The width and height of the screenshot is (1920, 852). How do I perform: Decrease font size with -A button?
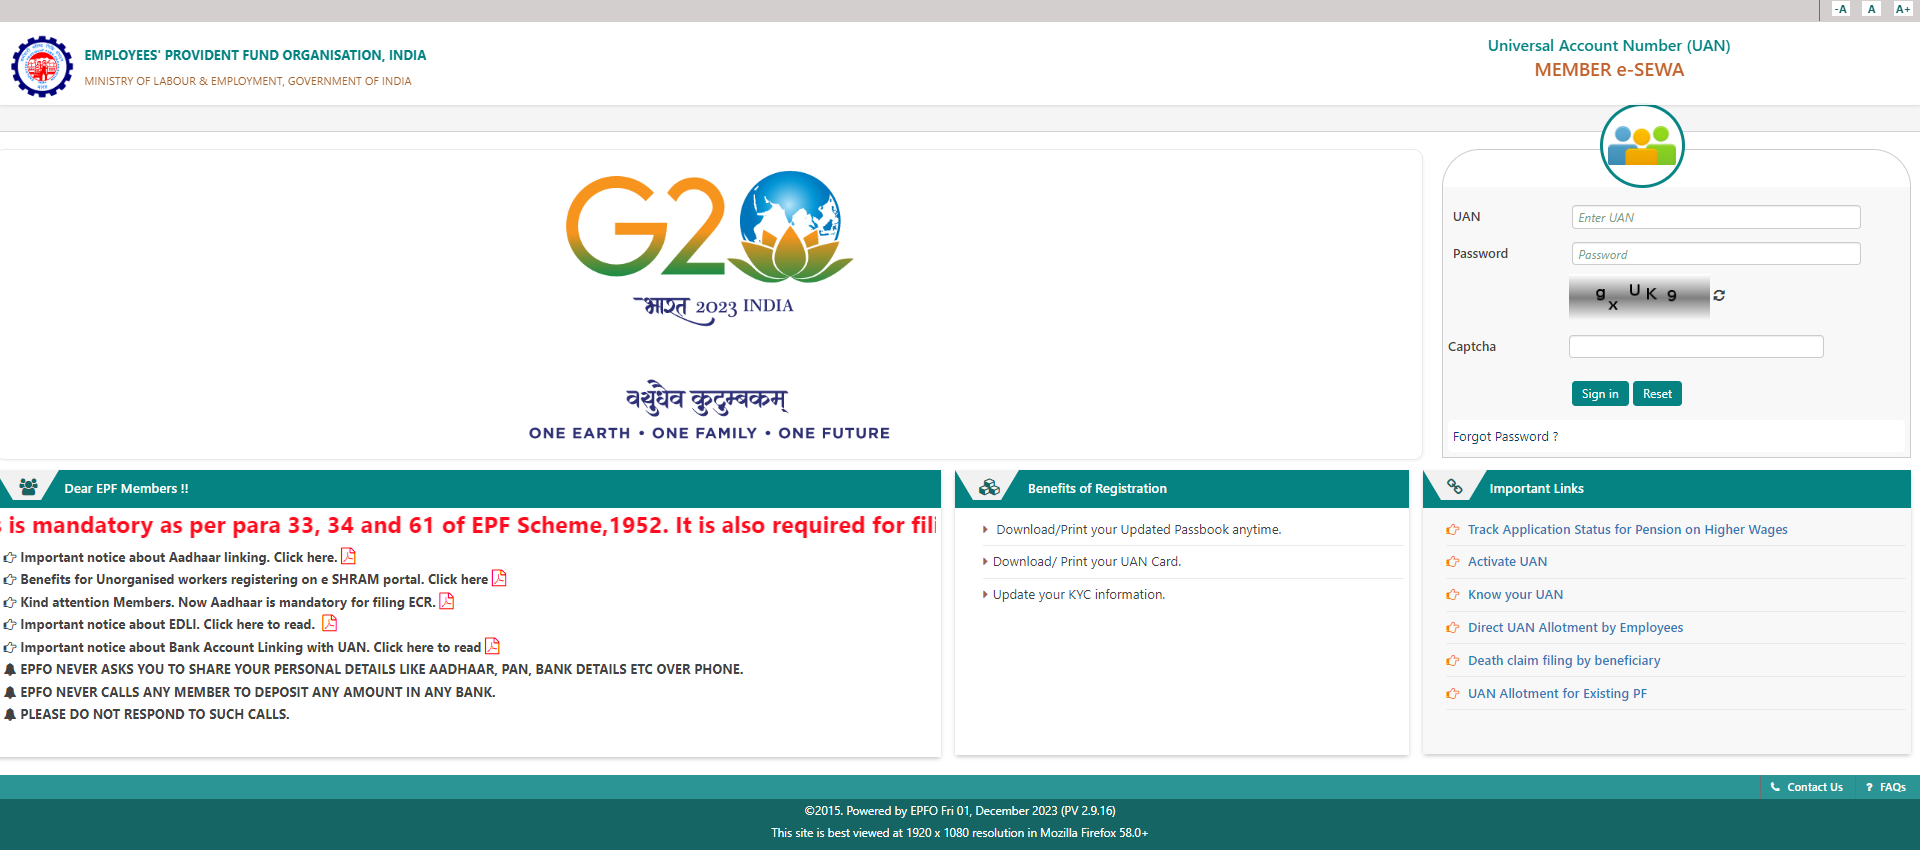pyautogui.click(x=1841, y=9)
